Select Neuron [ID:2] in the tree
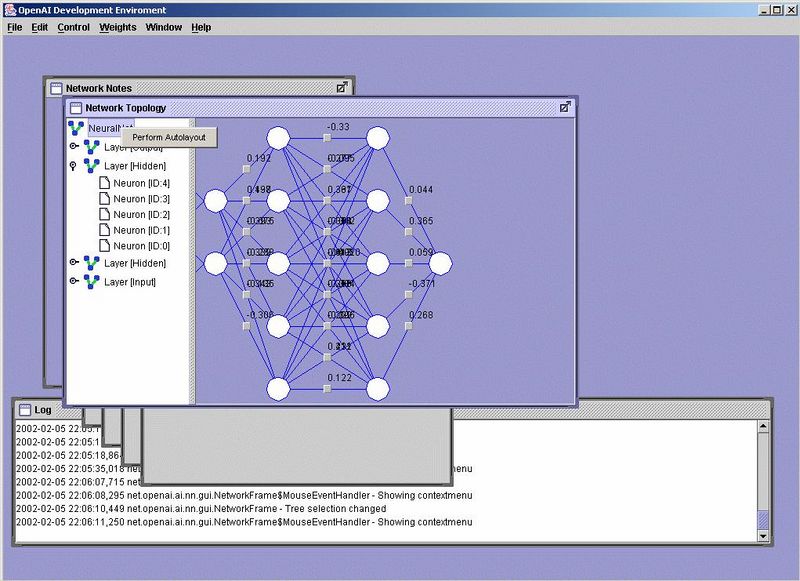Image resolution: width=800 pixels, height=581 pixels. [x=141, y=215]
